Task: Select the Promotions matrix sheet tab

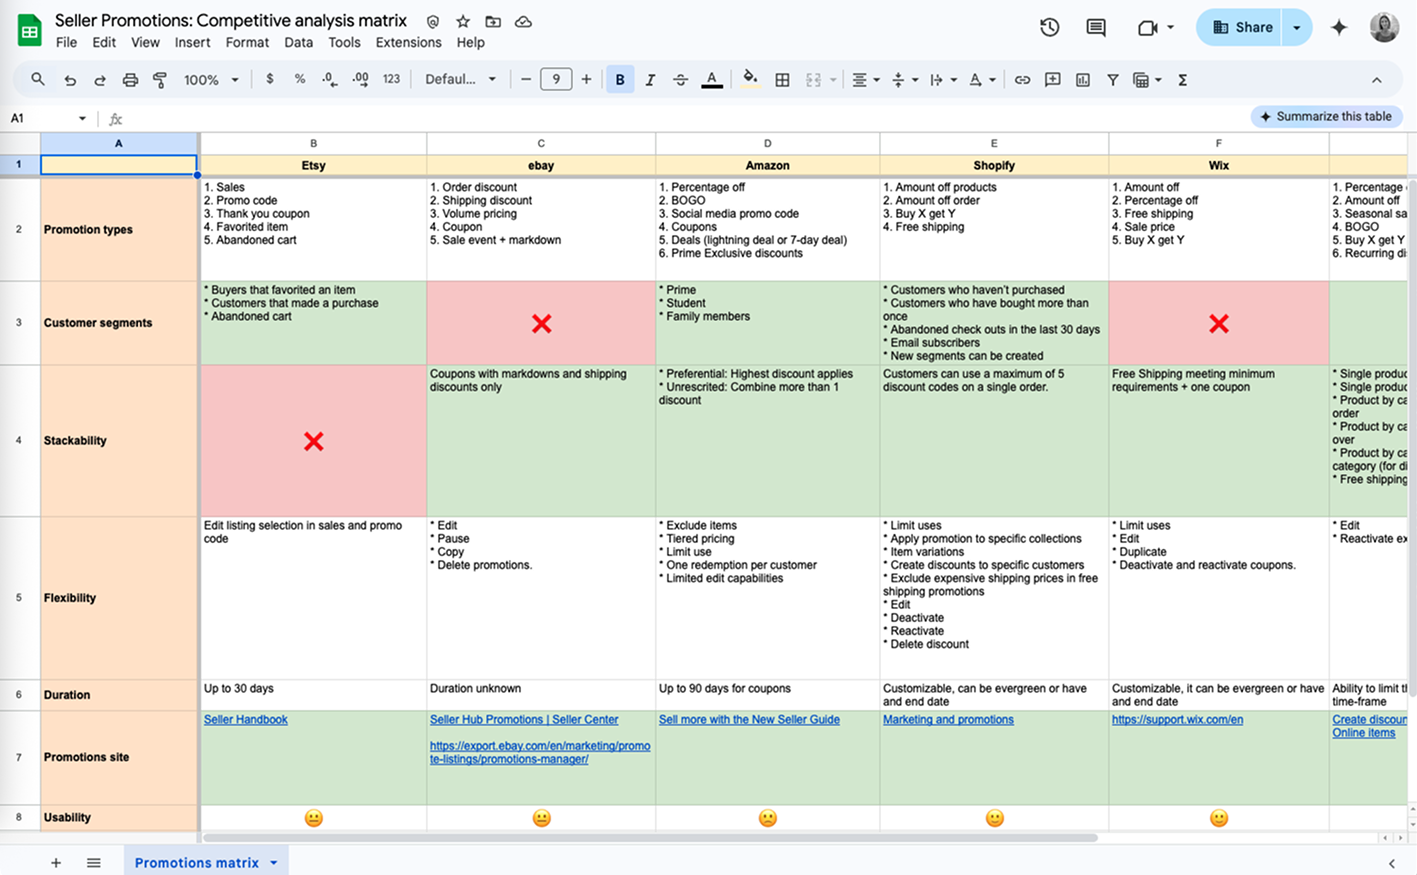Action: click(x=206, y=862)
